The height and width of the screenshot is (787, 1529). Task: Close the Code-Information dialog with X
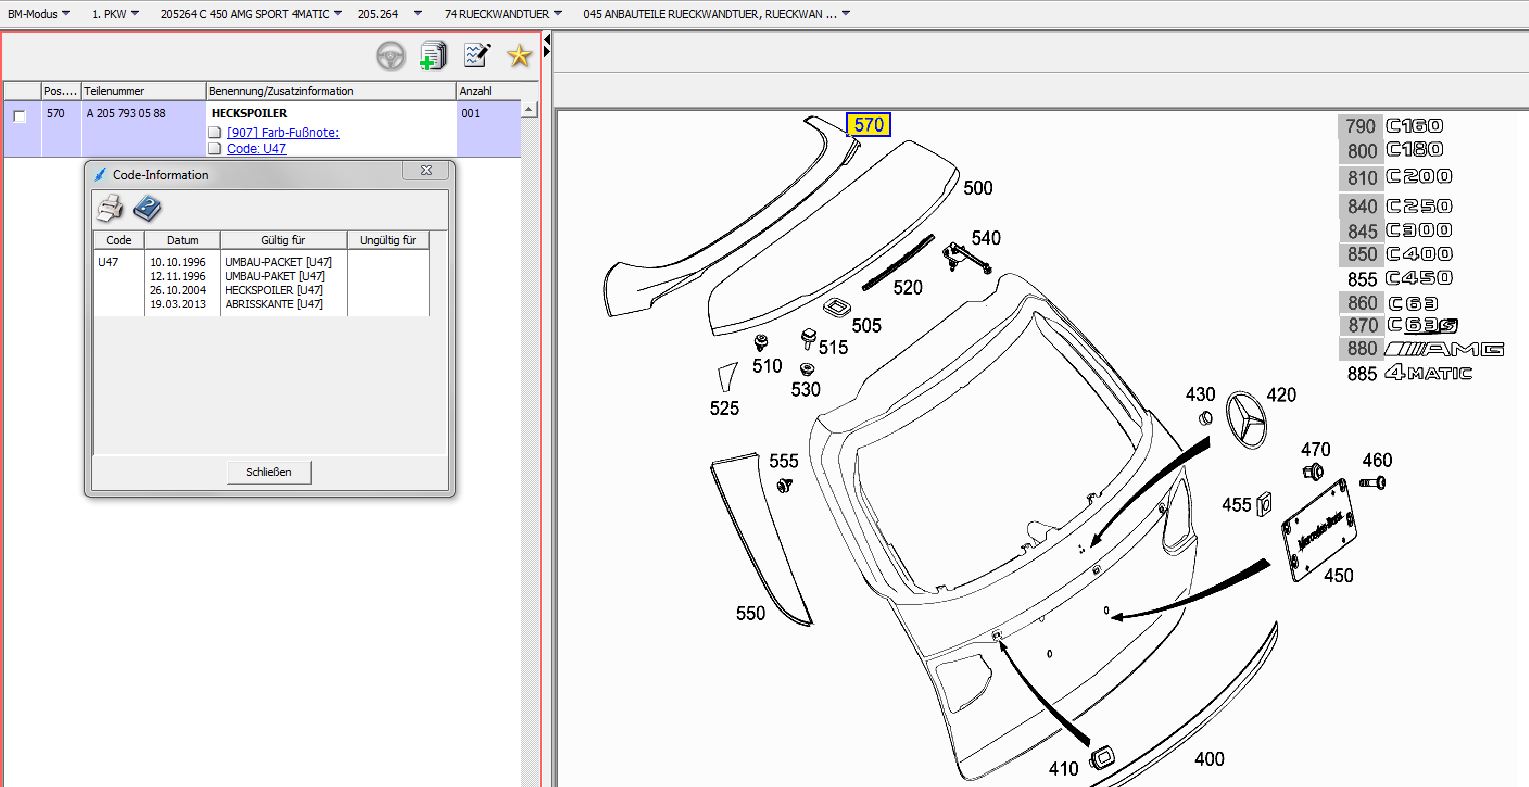(x=426, y=171)
